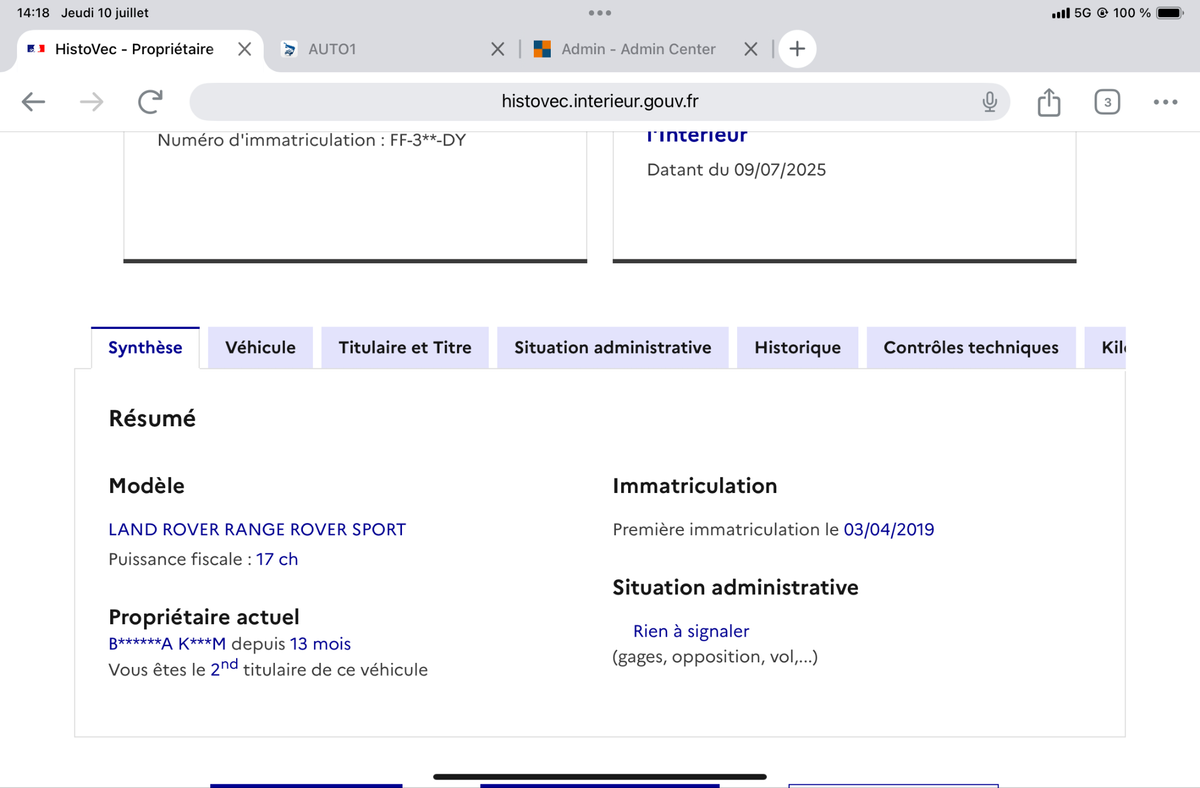The width and height of the screenshot is (1200, 788).
Task: Tap the 17 ch fiscal power value
Action: [x=277, y=560]
